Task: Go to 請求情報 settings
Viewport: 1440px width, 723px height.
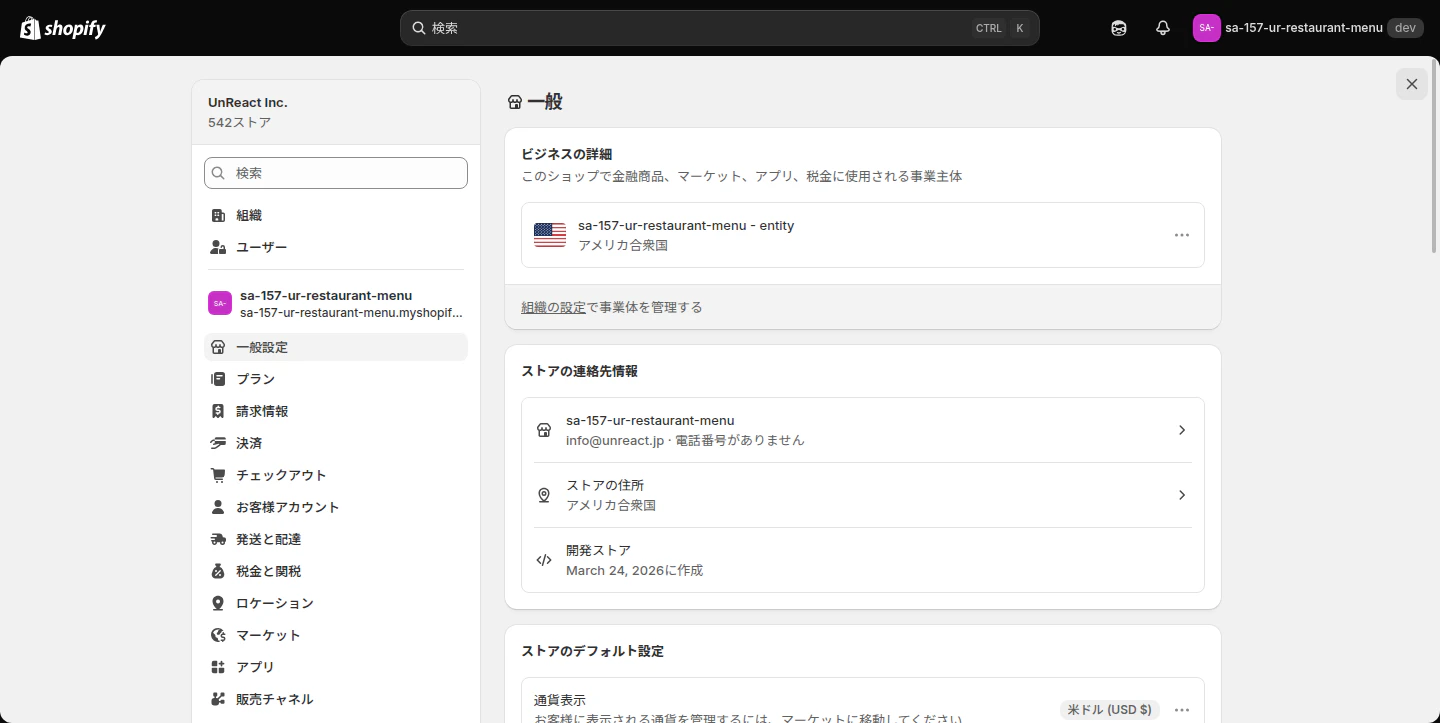Action: pyautogui.click(x=336, y=411)
